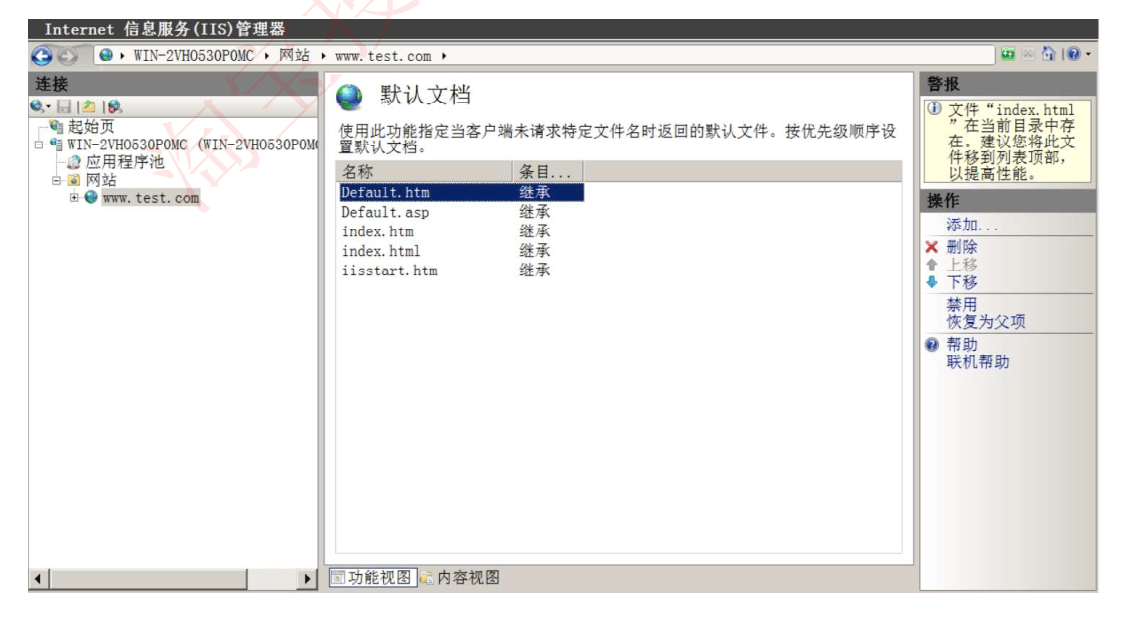Click the tree panel's scroll right arrow
This screenshot has height=622, width=1126.
tap(307, 578)
